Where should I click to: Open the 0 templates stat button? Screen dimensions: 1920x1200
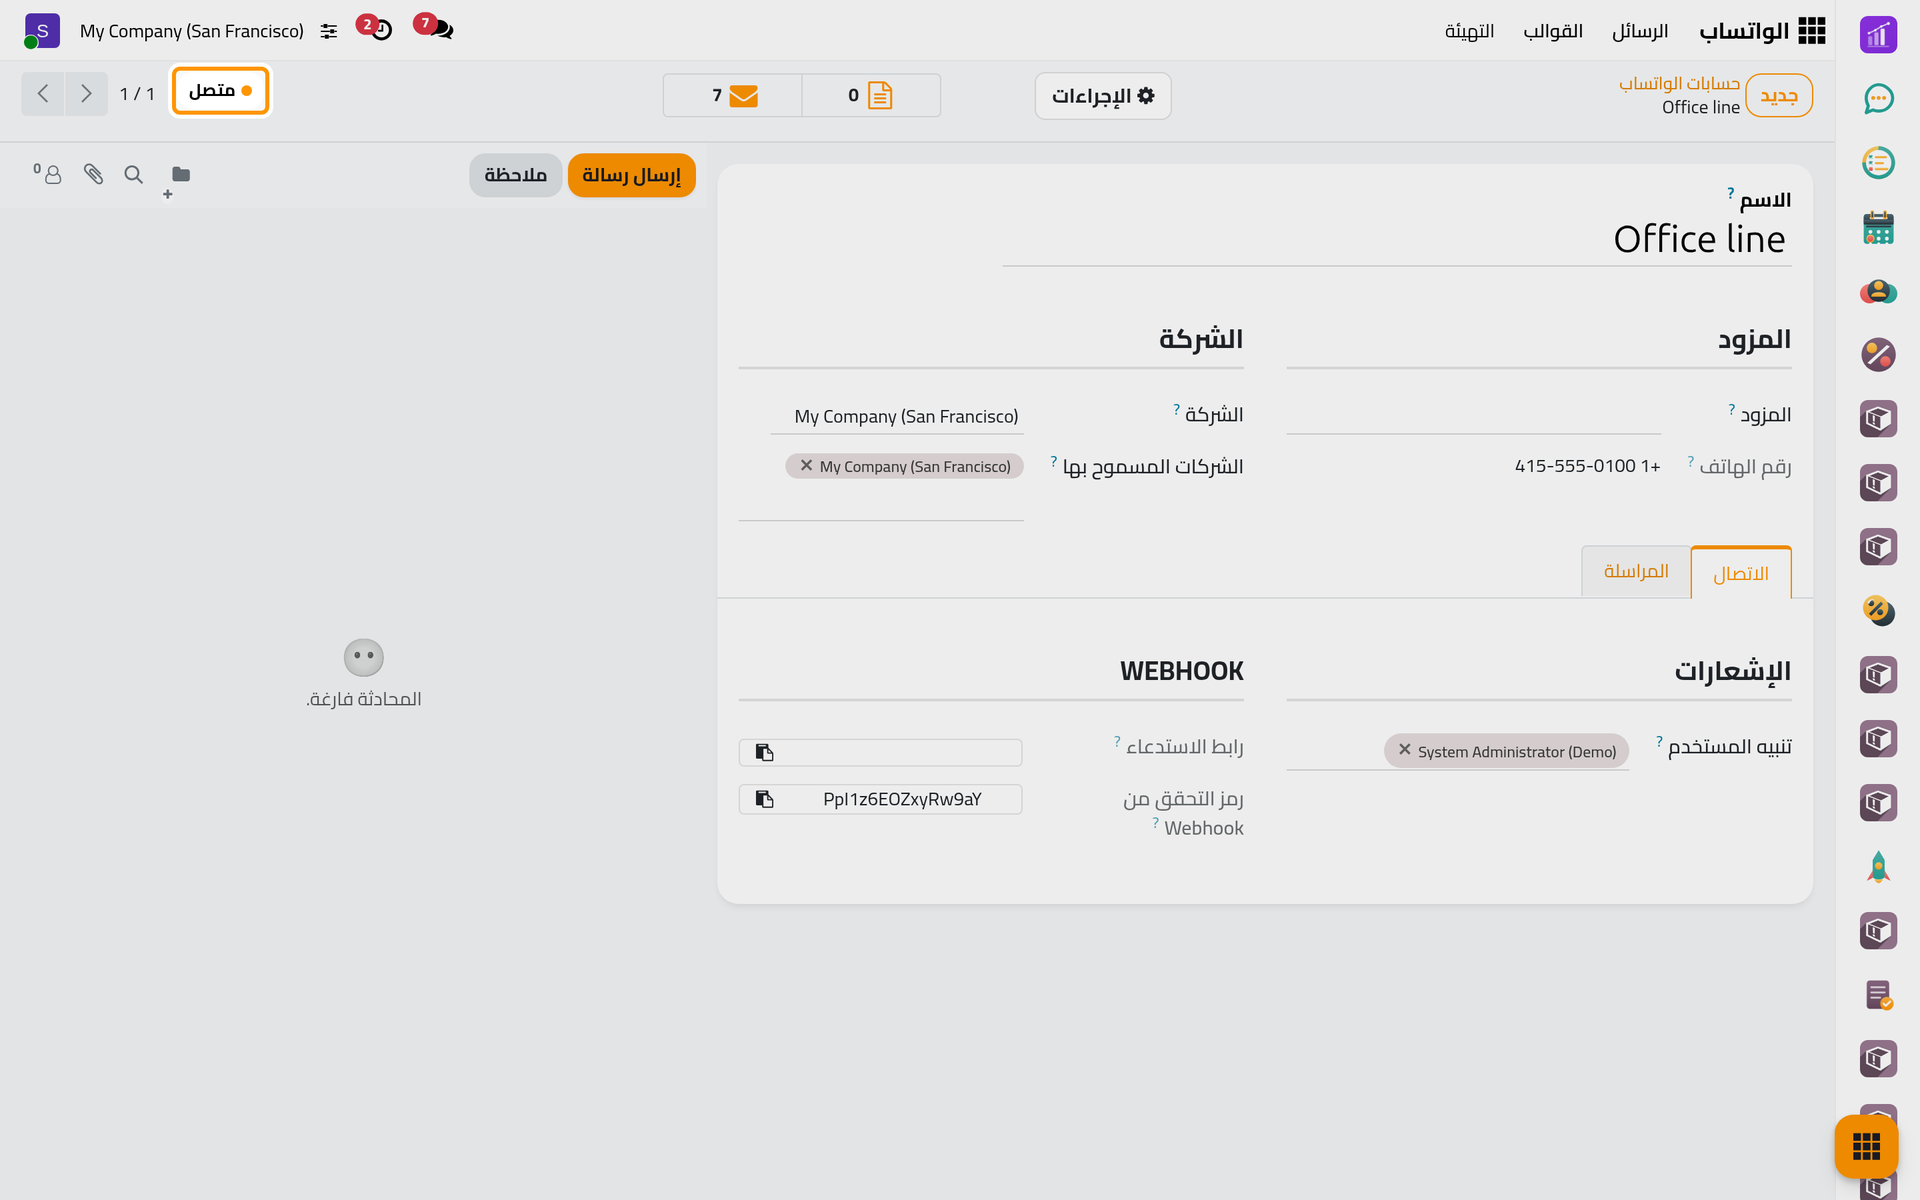[x=870, y=96]
